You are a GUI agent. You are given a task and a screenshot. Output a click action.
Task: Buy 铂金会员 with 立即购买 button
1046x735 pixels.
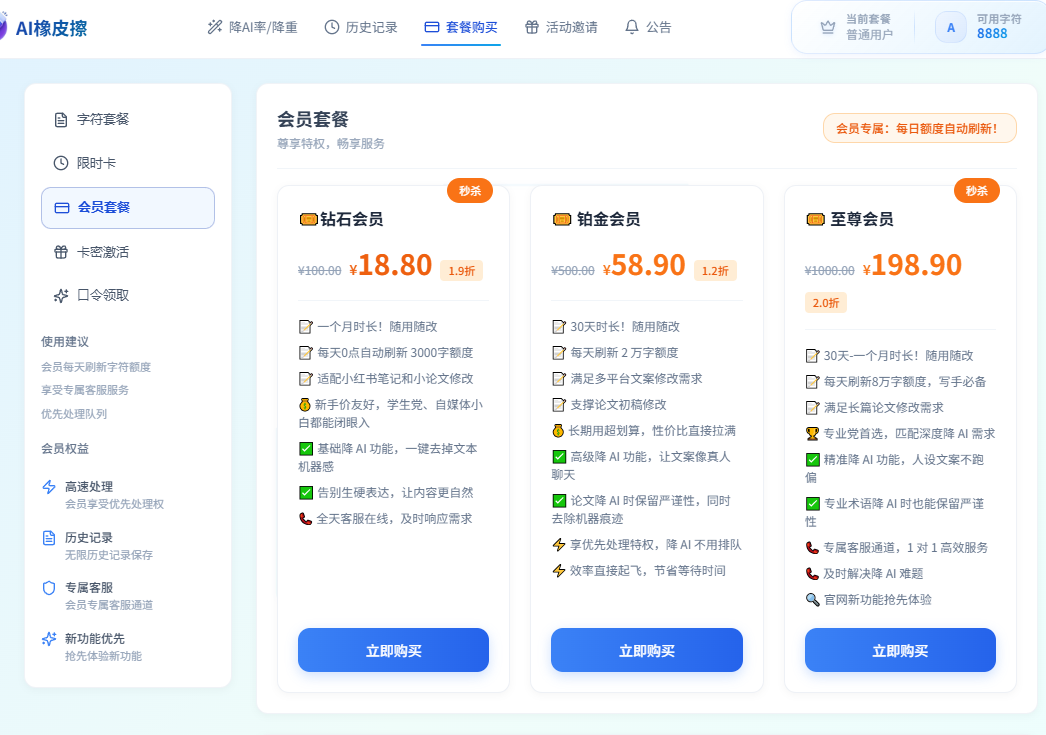pyautogui.click(x=646, y=650)
